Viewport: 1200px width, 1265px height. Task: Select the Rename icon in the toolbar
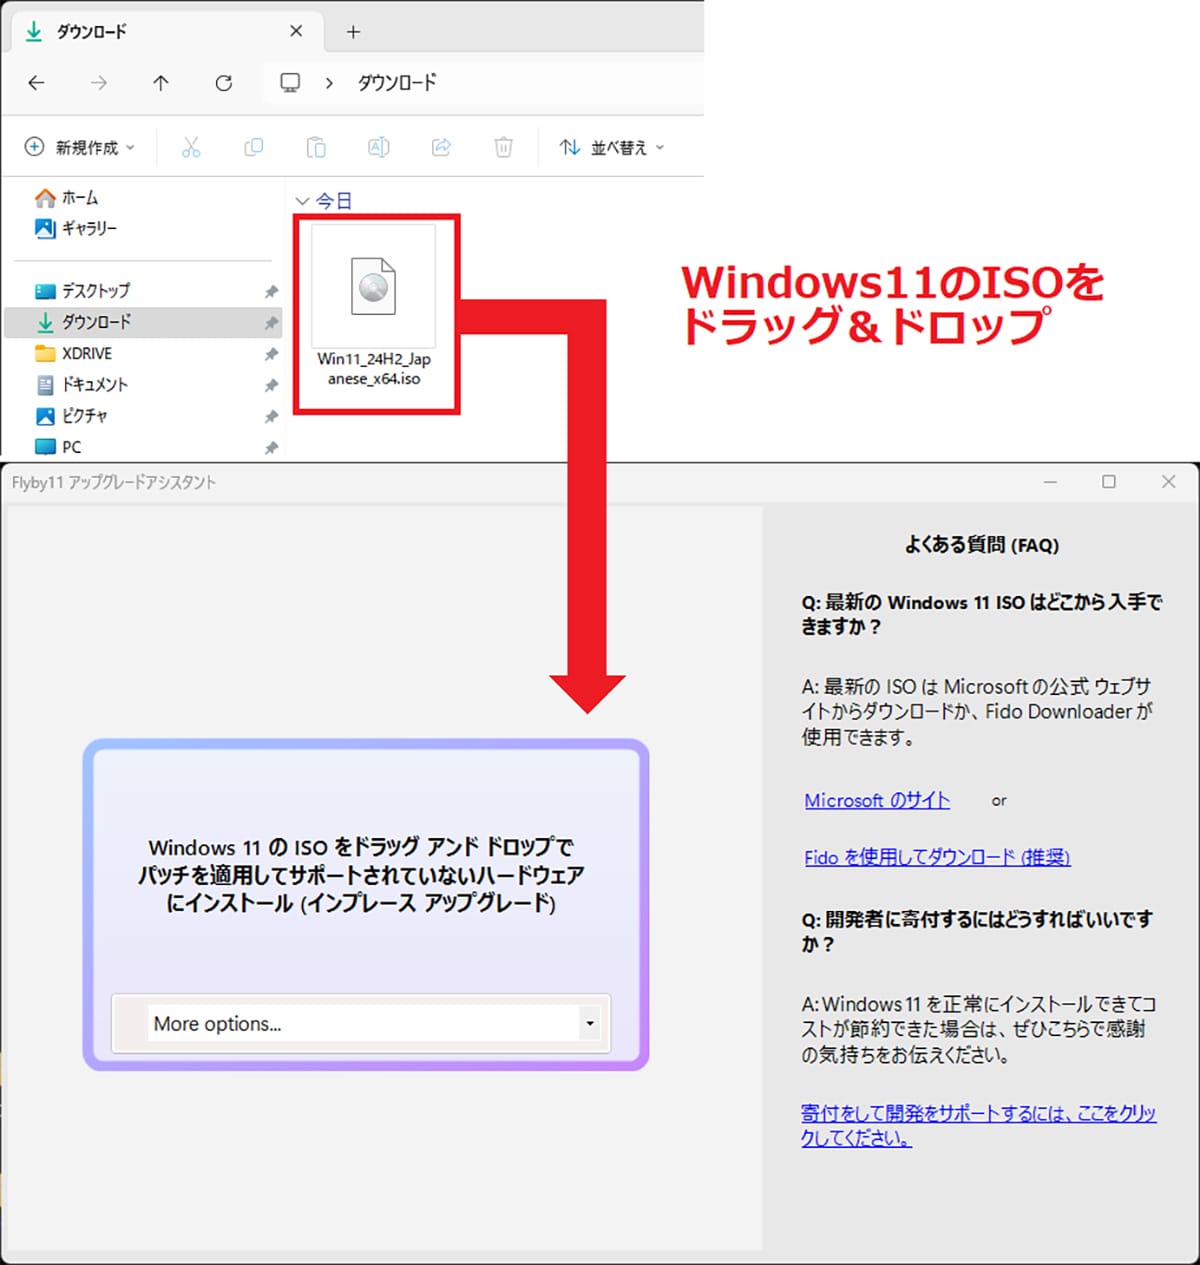point(378,147)
